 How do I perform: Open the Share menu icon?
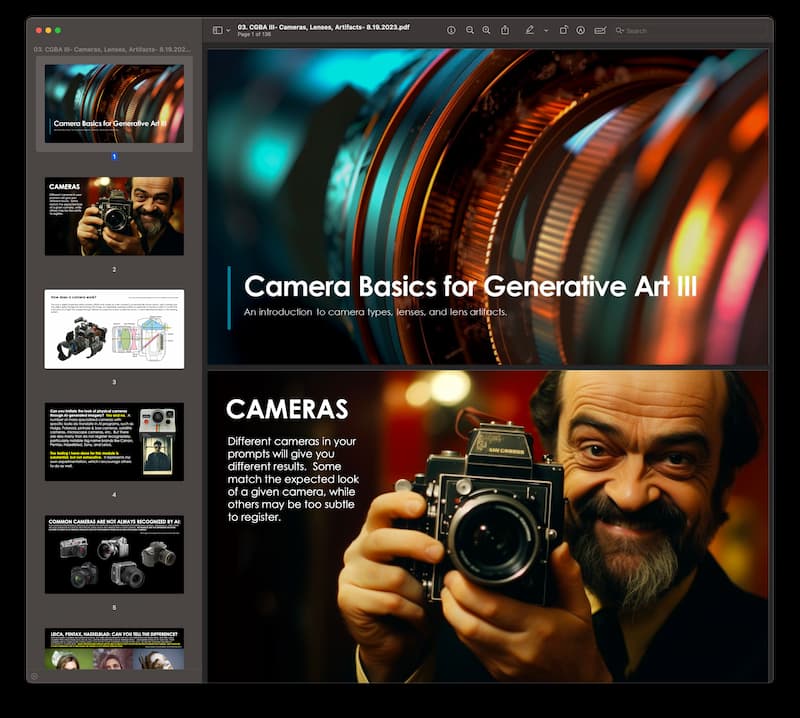[505, 31]
